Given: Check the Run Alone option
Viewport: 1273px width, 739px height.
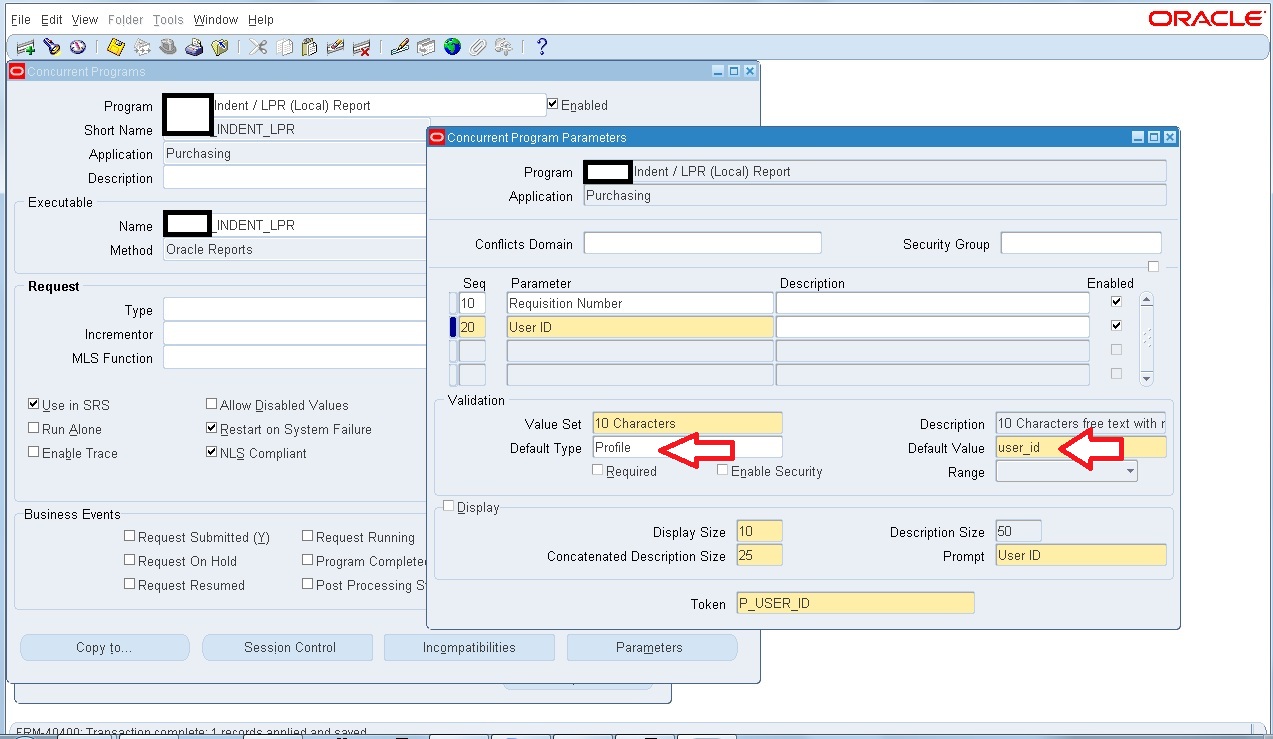Looking at the screenshot, I should 32,429.
